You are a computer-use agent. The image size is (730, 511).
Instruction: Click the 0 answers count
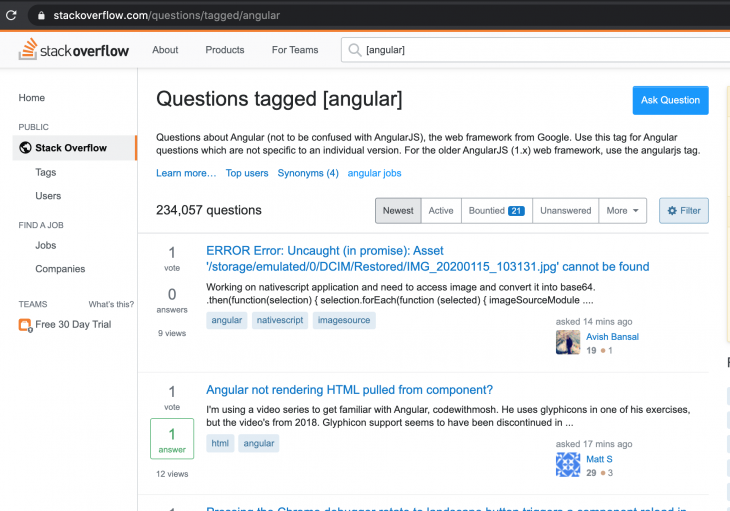tap(172, 301)
